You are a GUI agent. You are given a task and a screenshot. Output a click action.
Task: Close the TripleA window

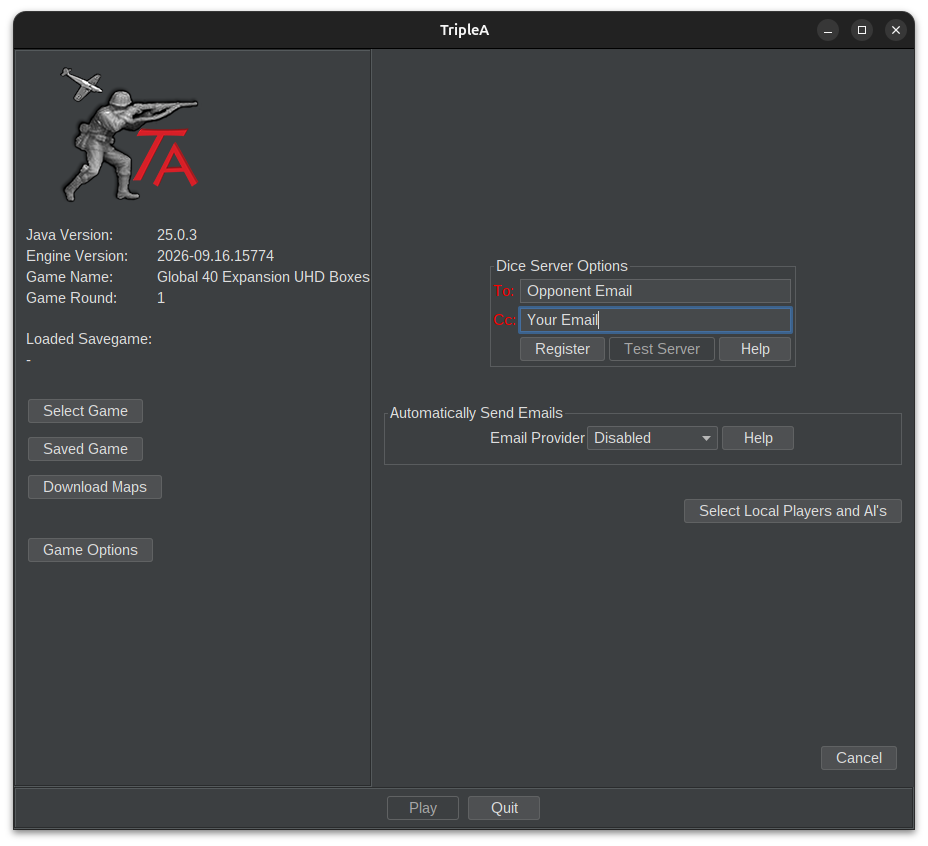pyautogui.click(x=895, y=30)
